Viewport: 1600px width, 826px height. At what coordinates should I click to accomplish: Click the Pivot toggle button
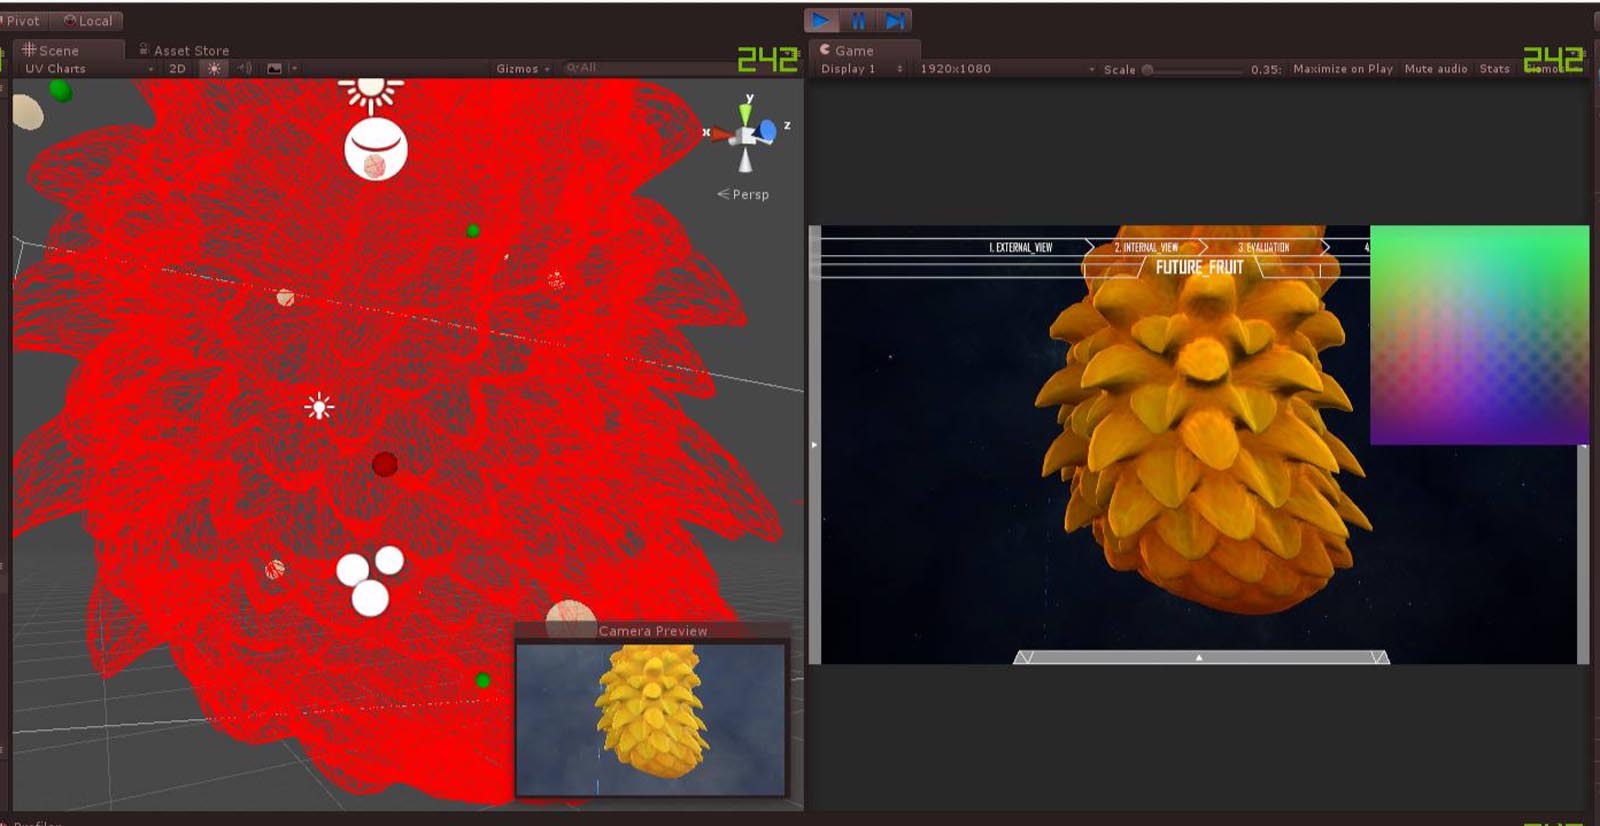(x=22, y=21)
